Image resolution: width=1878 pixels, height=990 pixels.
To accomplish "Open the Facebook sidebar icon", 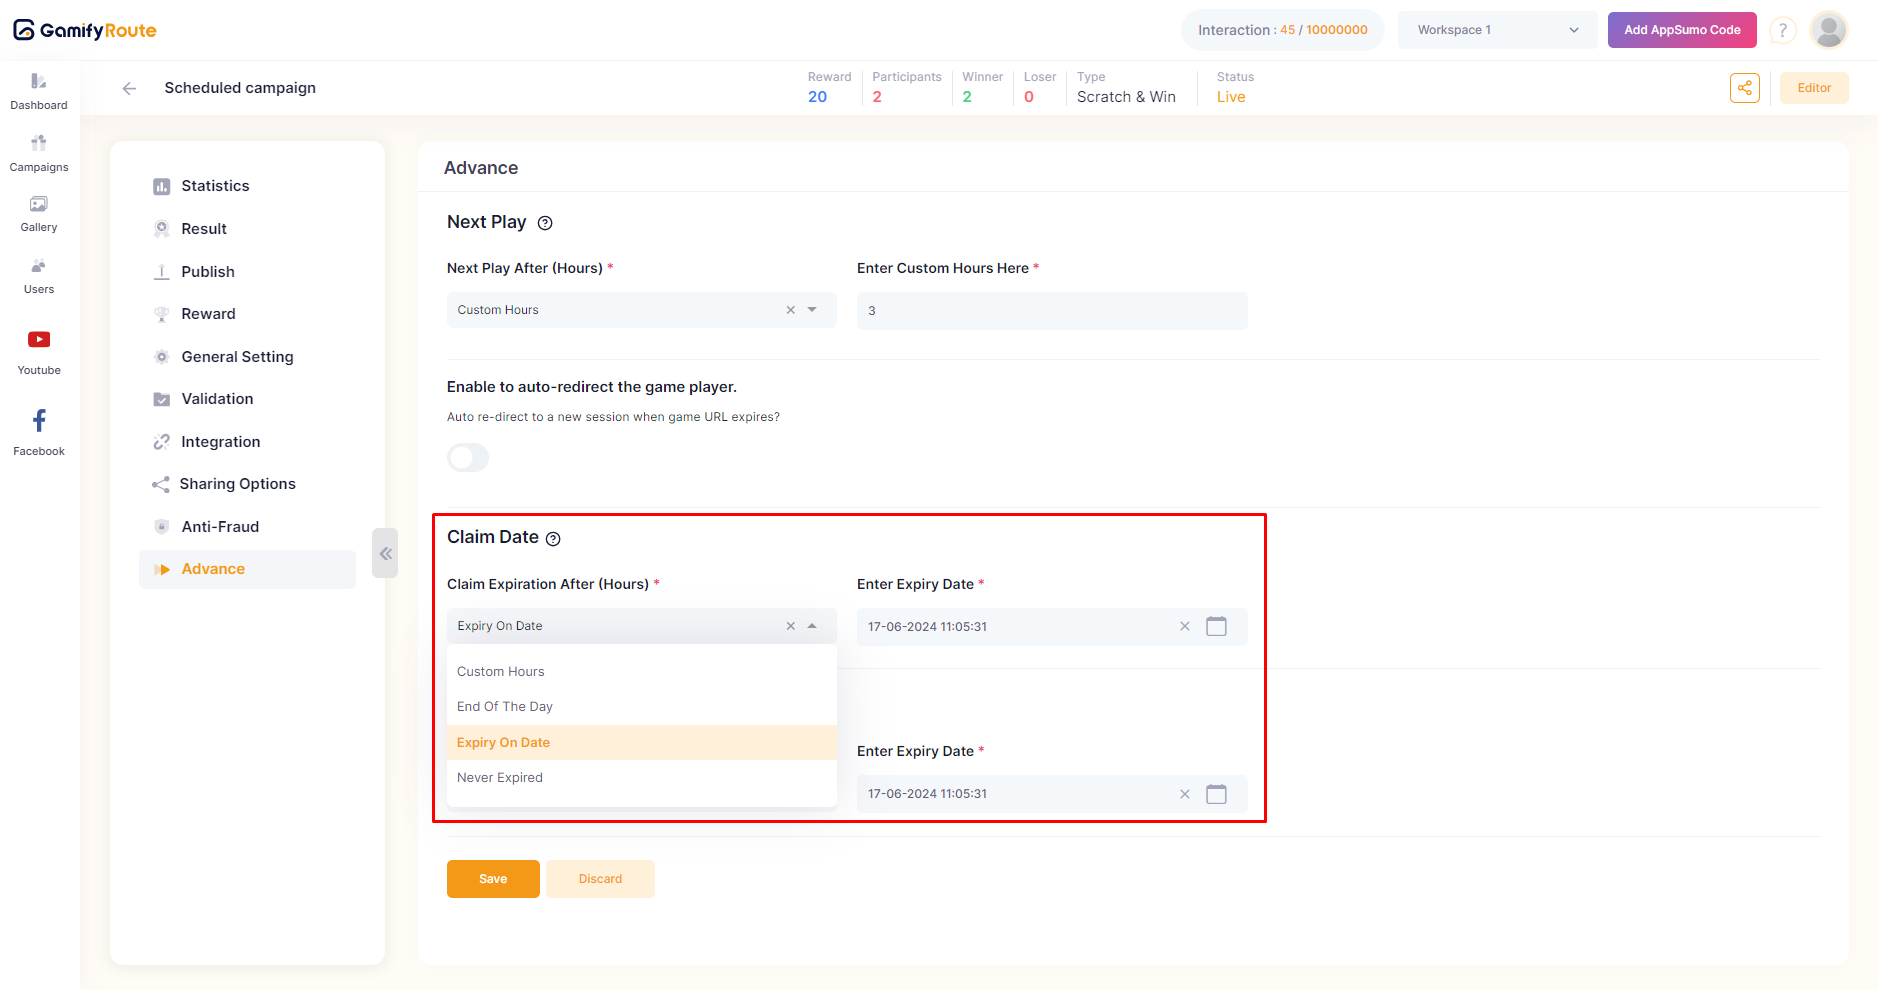I will 39,431.
